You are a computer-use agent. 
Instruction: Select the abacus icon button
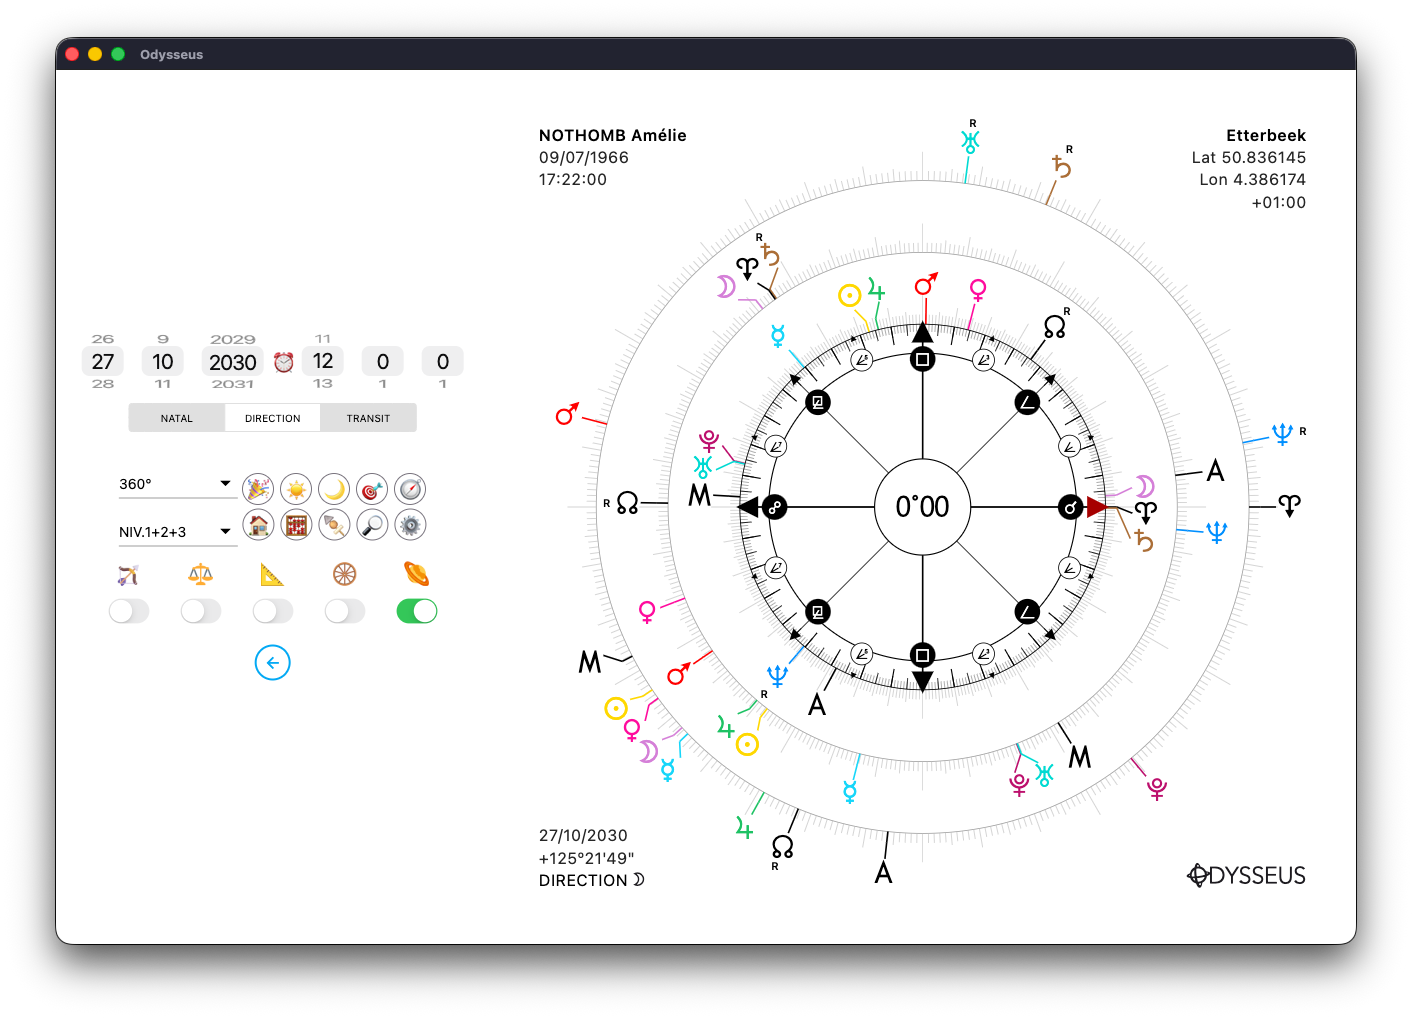pyautogui.click(x=296, y=524)
